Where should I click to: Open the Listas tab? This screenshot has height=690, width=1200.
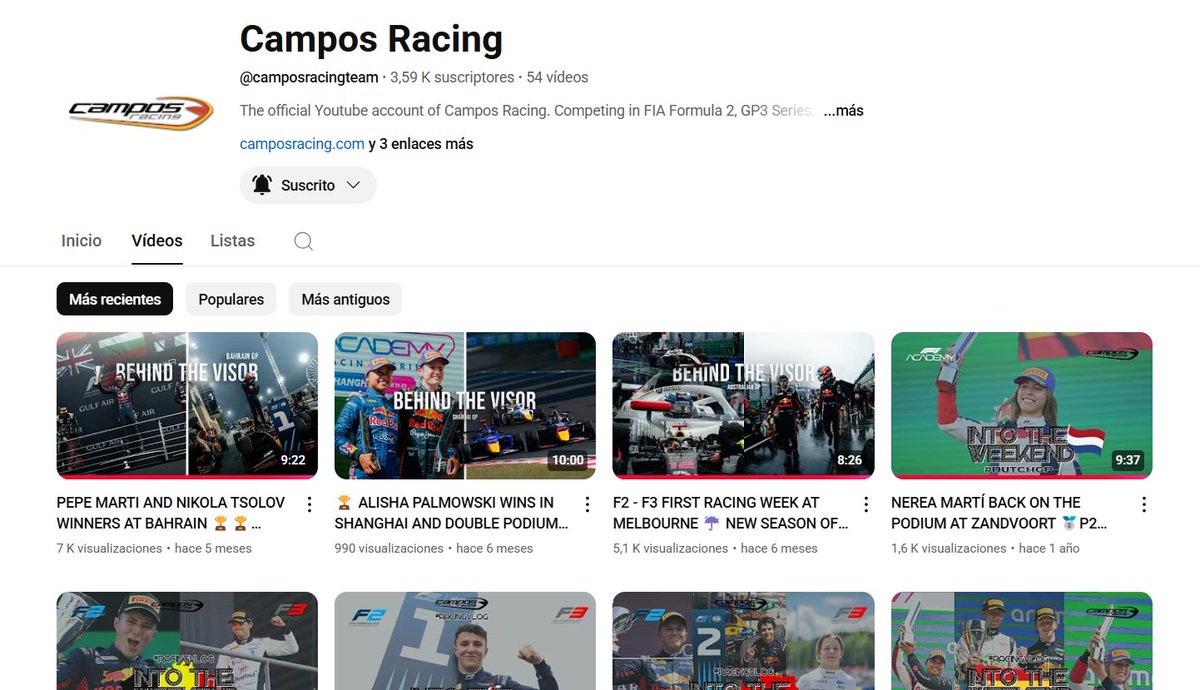click(232, 240)
